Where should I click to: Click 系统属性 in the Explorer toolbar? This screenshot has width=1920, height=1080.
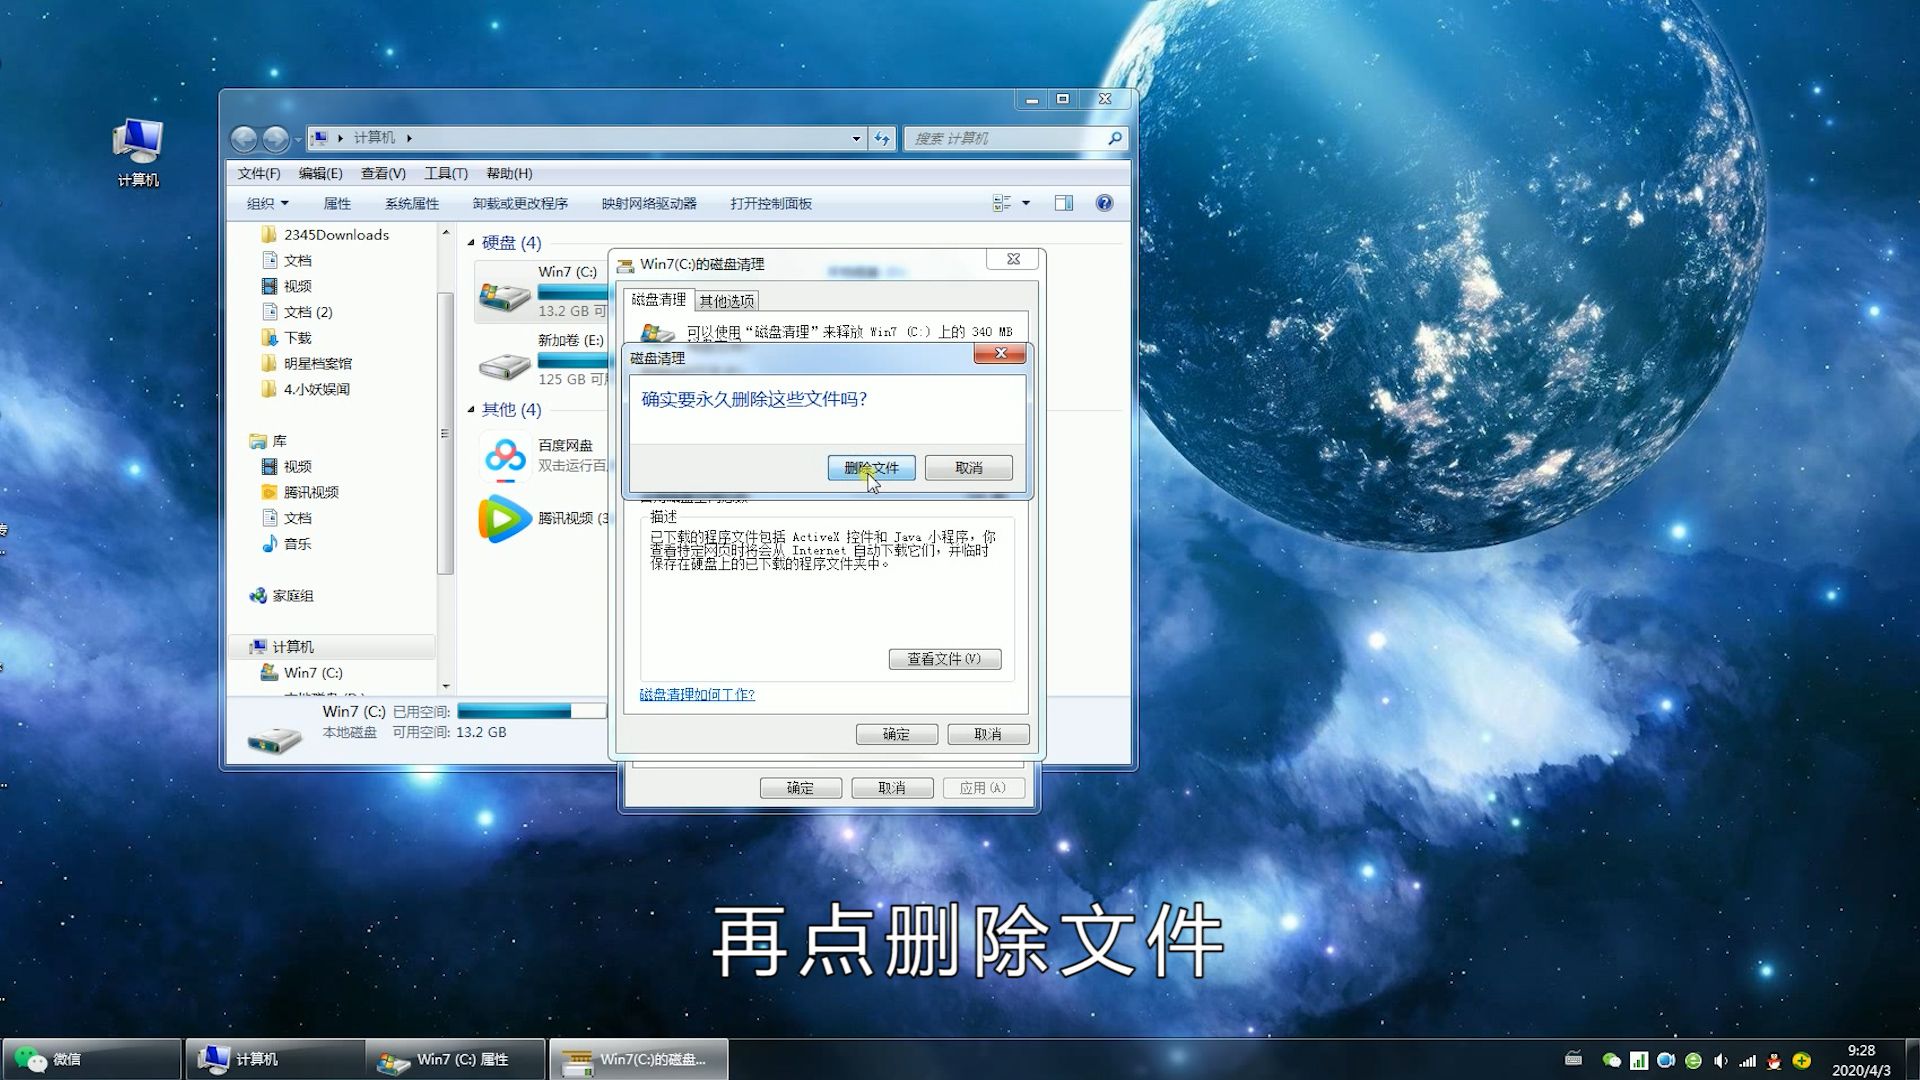(412, 203)
